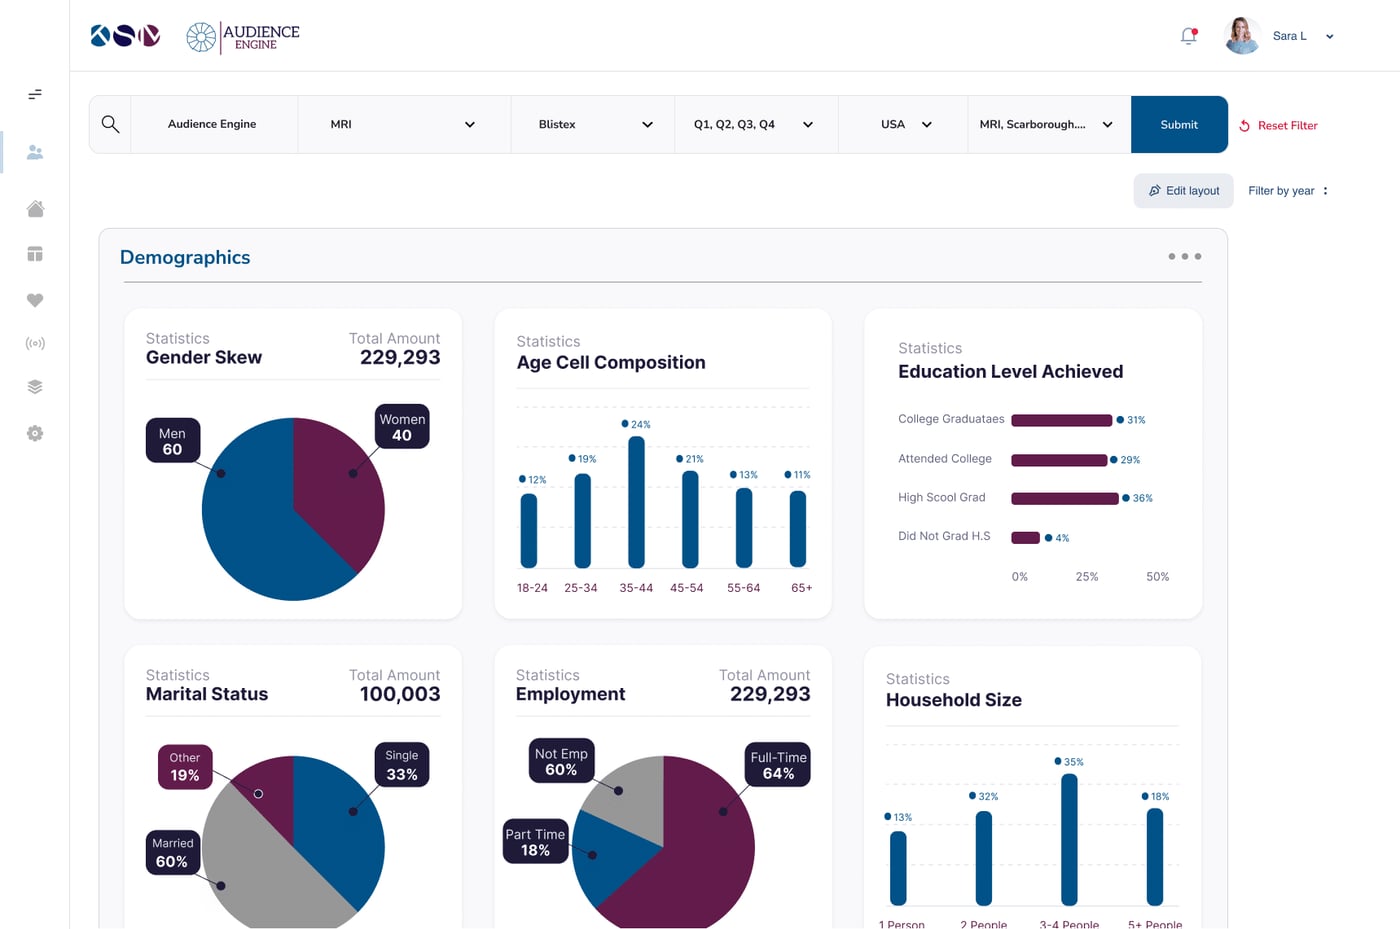Open the Blistex brand dropdown

(593, 124)
